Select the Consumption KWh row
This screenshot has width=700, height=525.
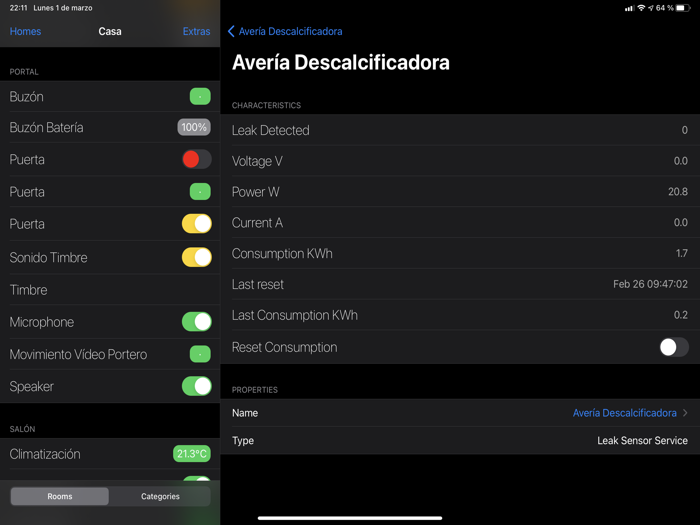click(x=460, y=253)
